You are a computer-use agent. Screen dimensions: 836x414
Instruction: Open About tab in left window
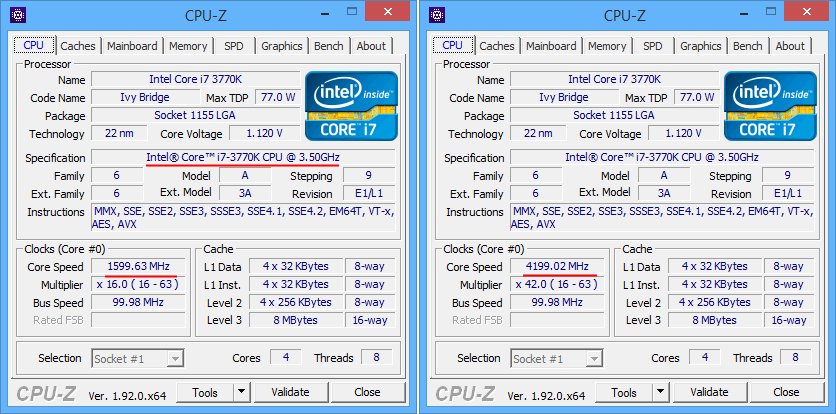371,46
